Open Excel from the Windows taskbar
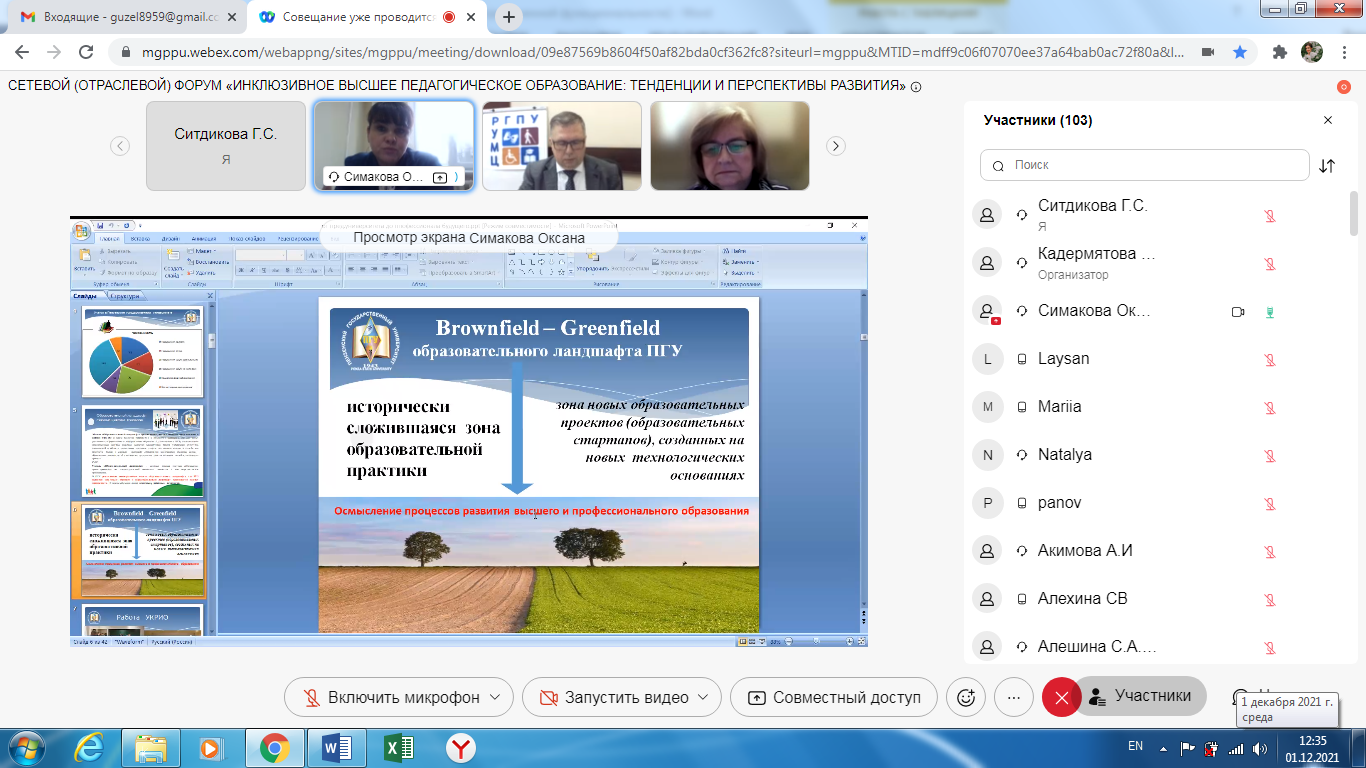1366x768 pixels. [x=397, y=747]
